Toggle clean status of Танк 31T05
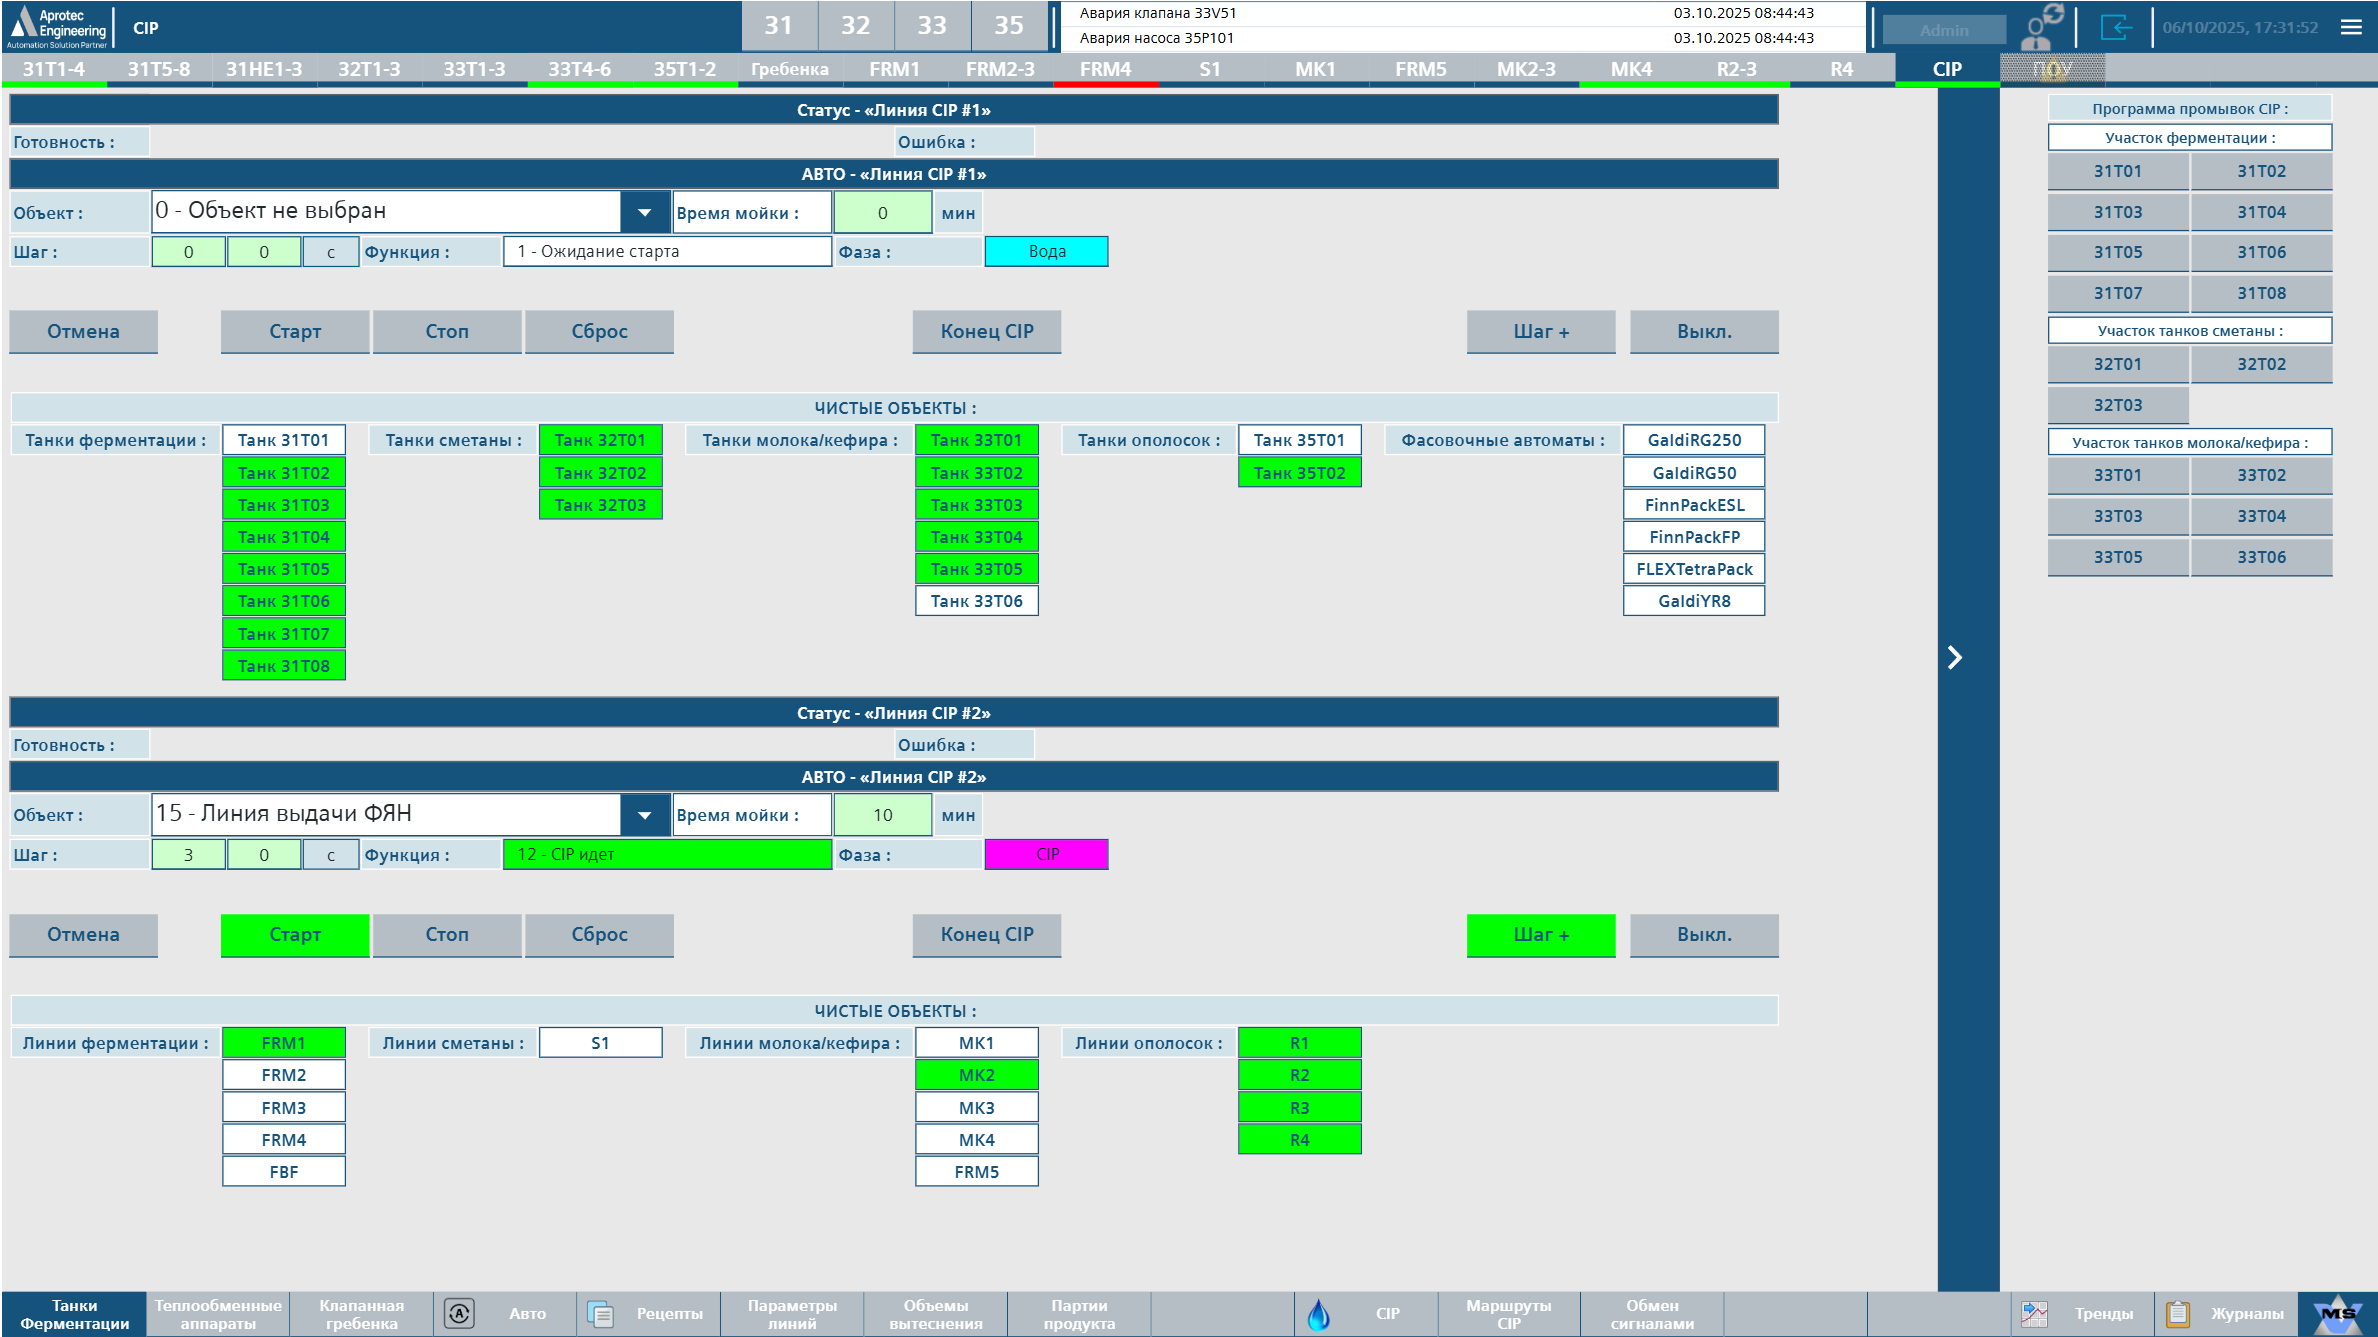This screenshot has height=1337, width=2378. pos(283,568)
